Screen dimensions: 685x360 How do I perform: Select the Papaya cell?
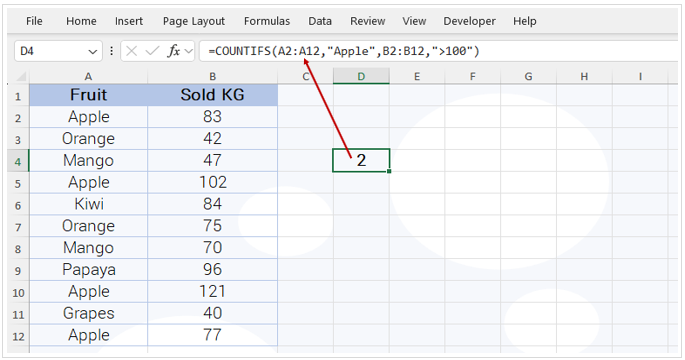click(x=88, y=270)
